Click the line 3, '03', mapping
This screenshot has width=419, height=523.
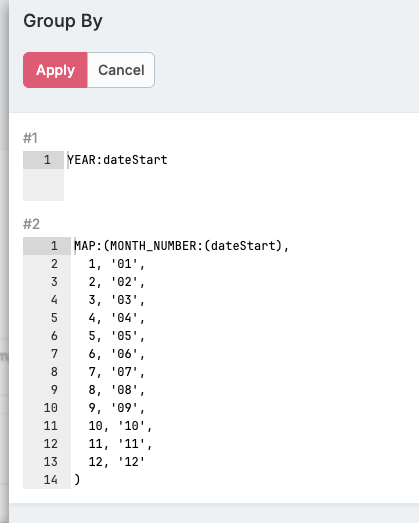click(116, 300)
